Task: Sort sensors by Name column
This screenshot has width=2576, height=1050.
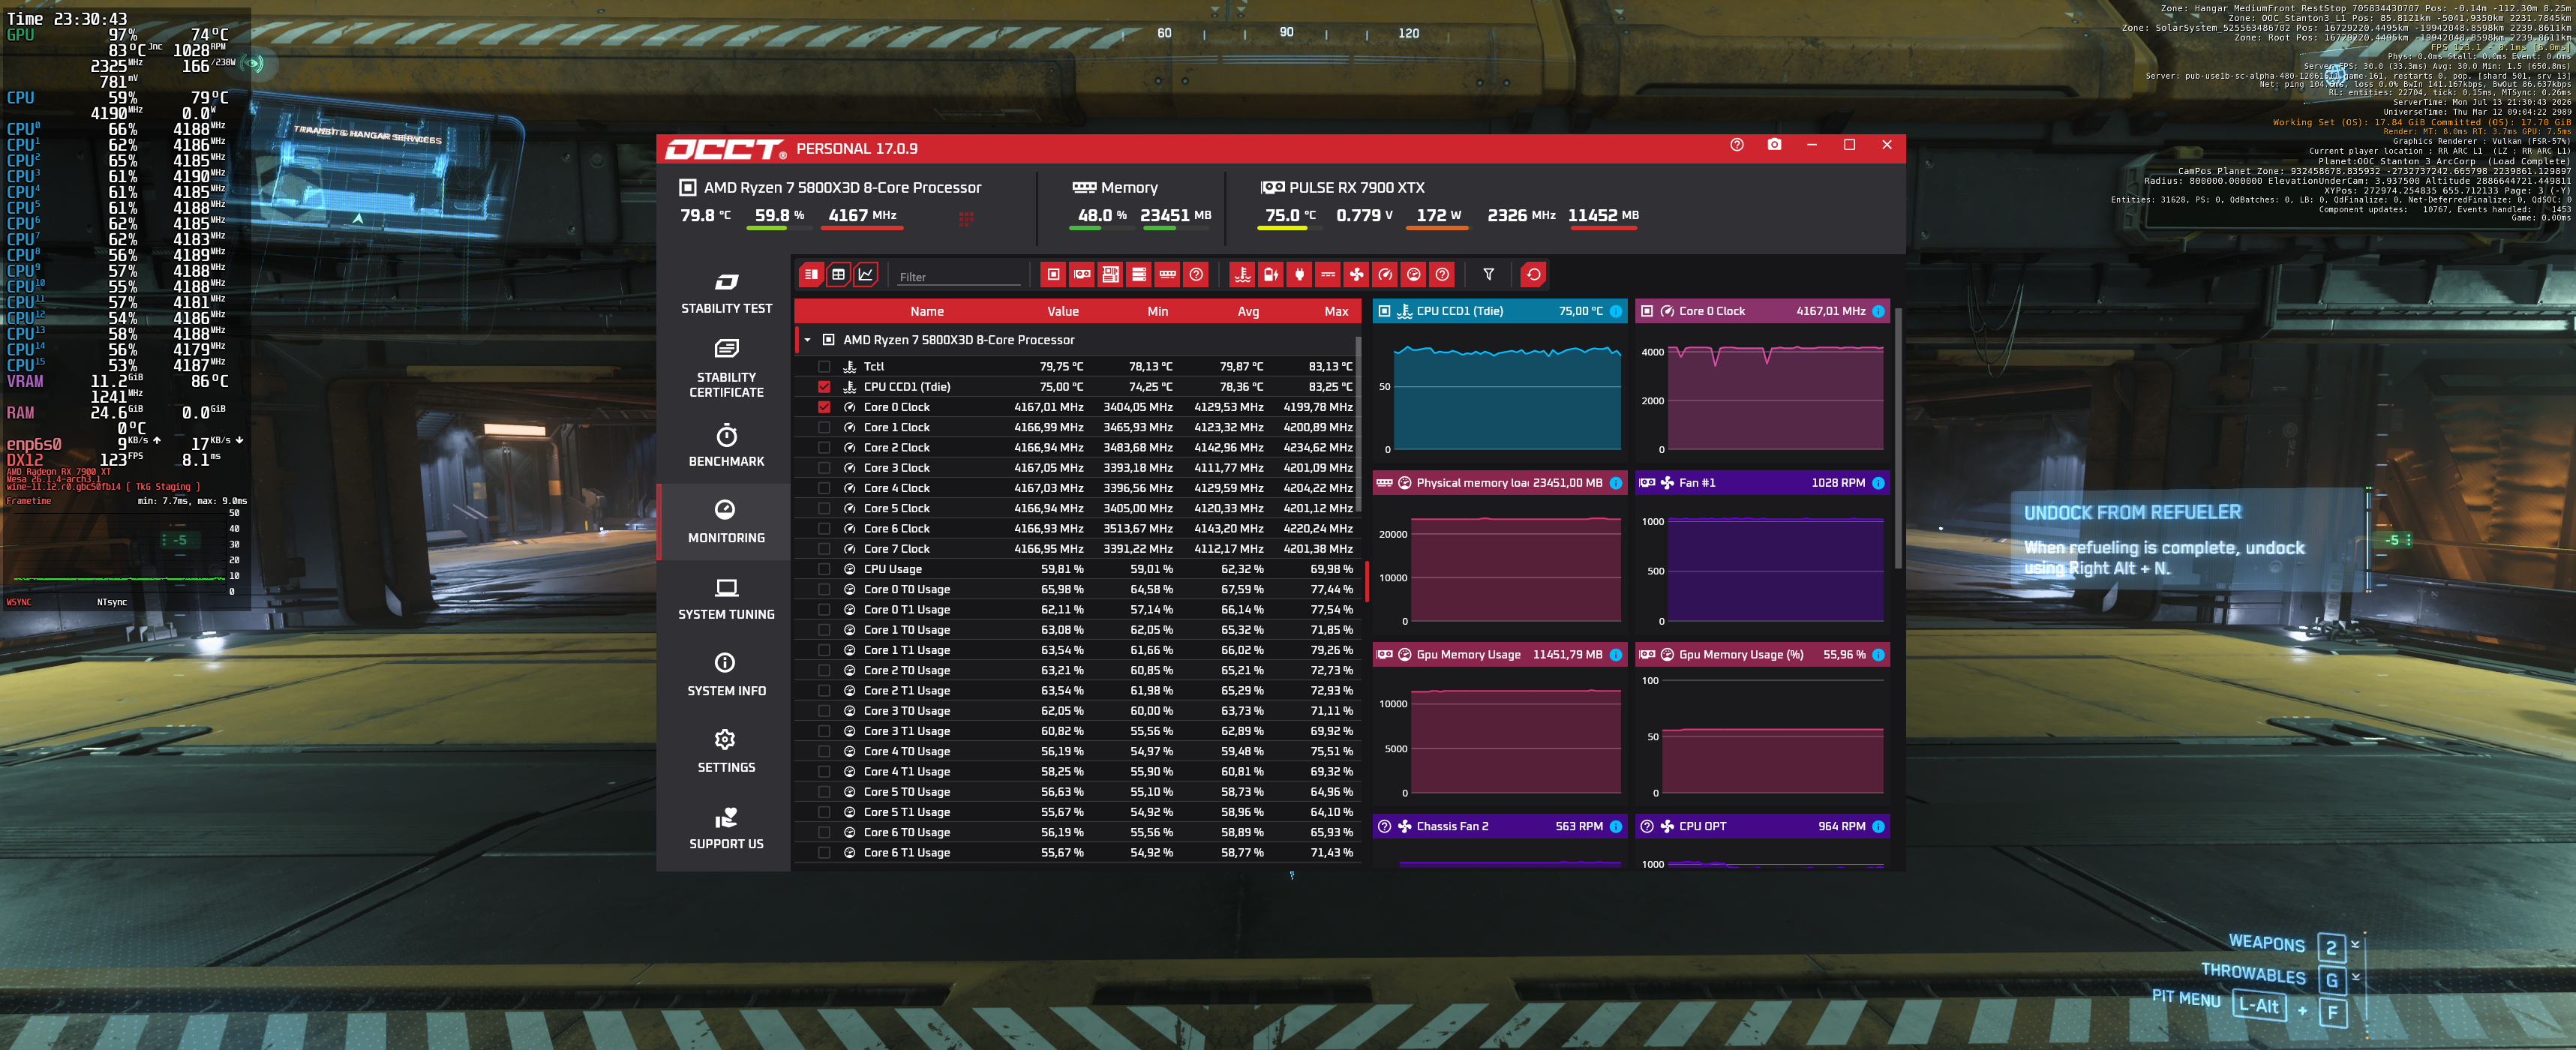Action: pyautogui.click(x=927, y=311)
